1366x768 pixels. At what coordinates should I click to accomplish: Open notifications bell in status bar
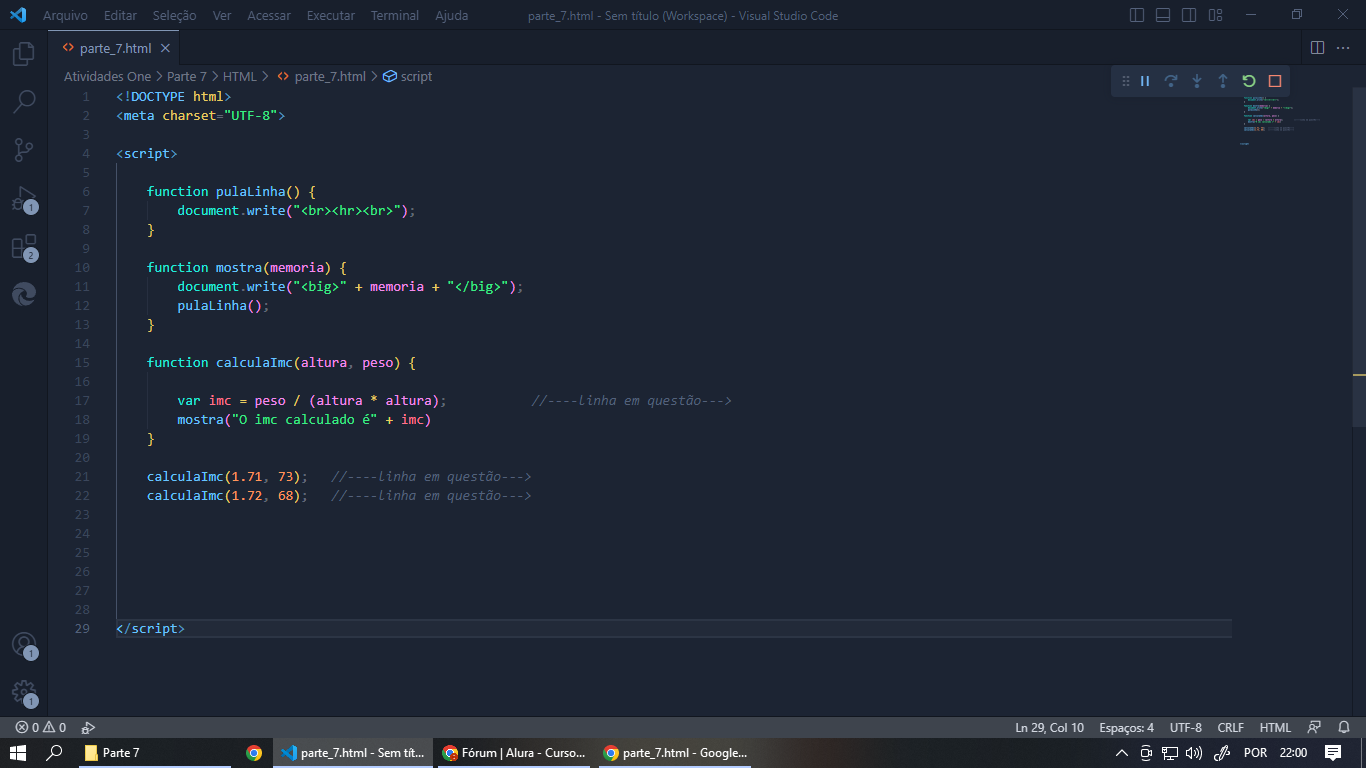(x=1344, y=727)
